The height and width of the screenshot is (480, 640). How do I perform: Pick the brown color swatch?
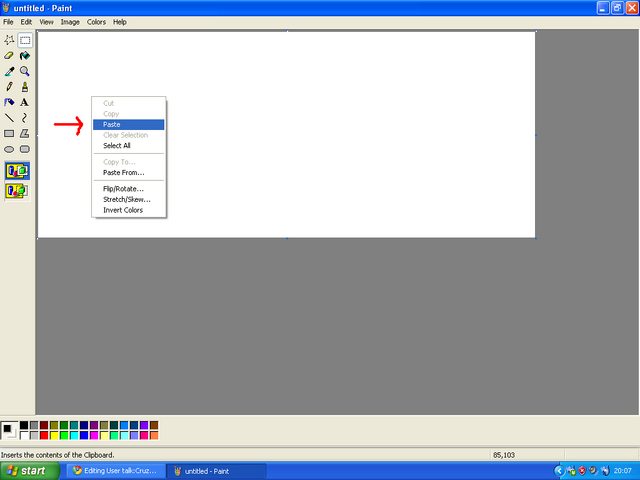pos(154,426)
